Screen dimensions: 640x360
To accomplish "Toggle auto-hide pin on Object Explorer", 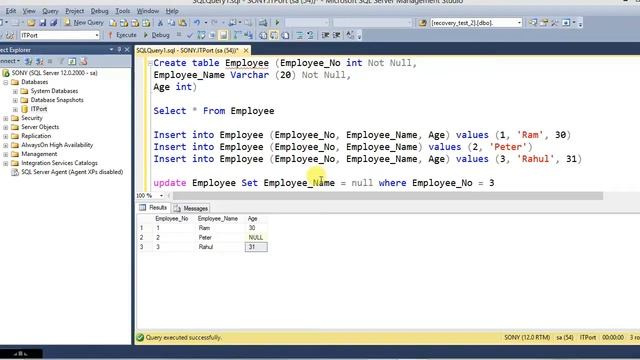I will coord(119,49).
